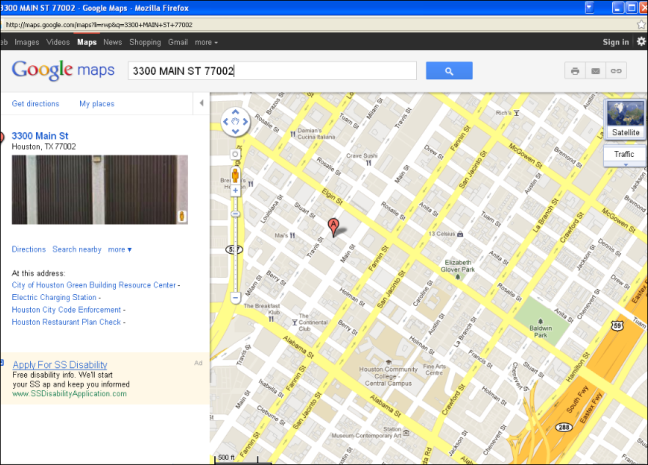The height and width of the screenshot is (465, 648).
Task: Click the map search input field
Action: 272,71
